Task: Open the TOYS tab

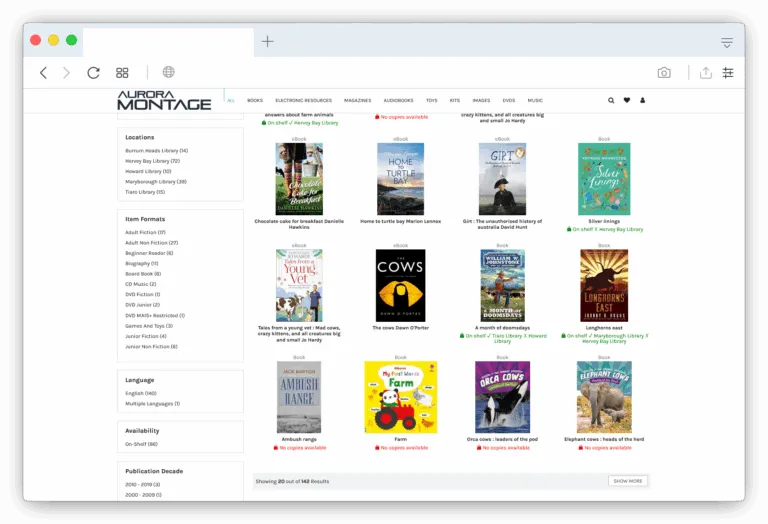Action: (x=432, y=100)
